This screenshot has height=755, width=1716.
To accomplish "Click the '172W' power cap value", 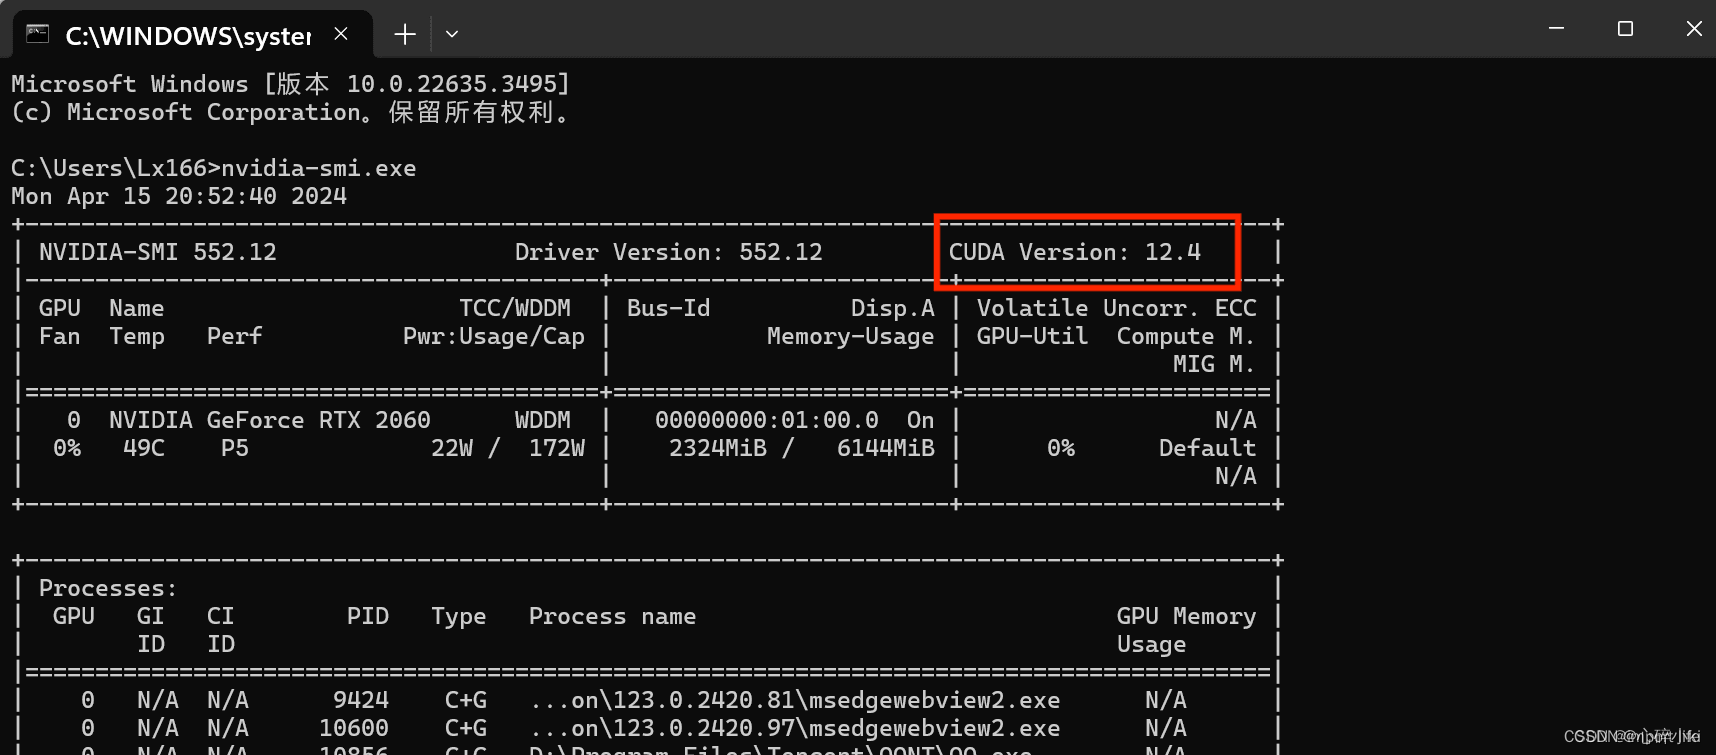I will pos(557,448).
